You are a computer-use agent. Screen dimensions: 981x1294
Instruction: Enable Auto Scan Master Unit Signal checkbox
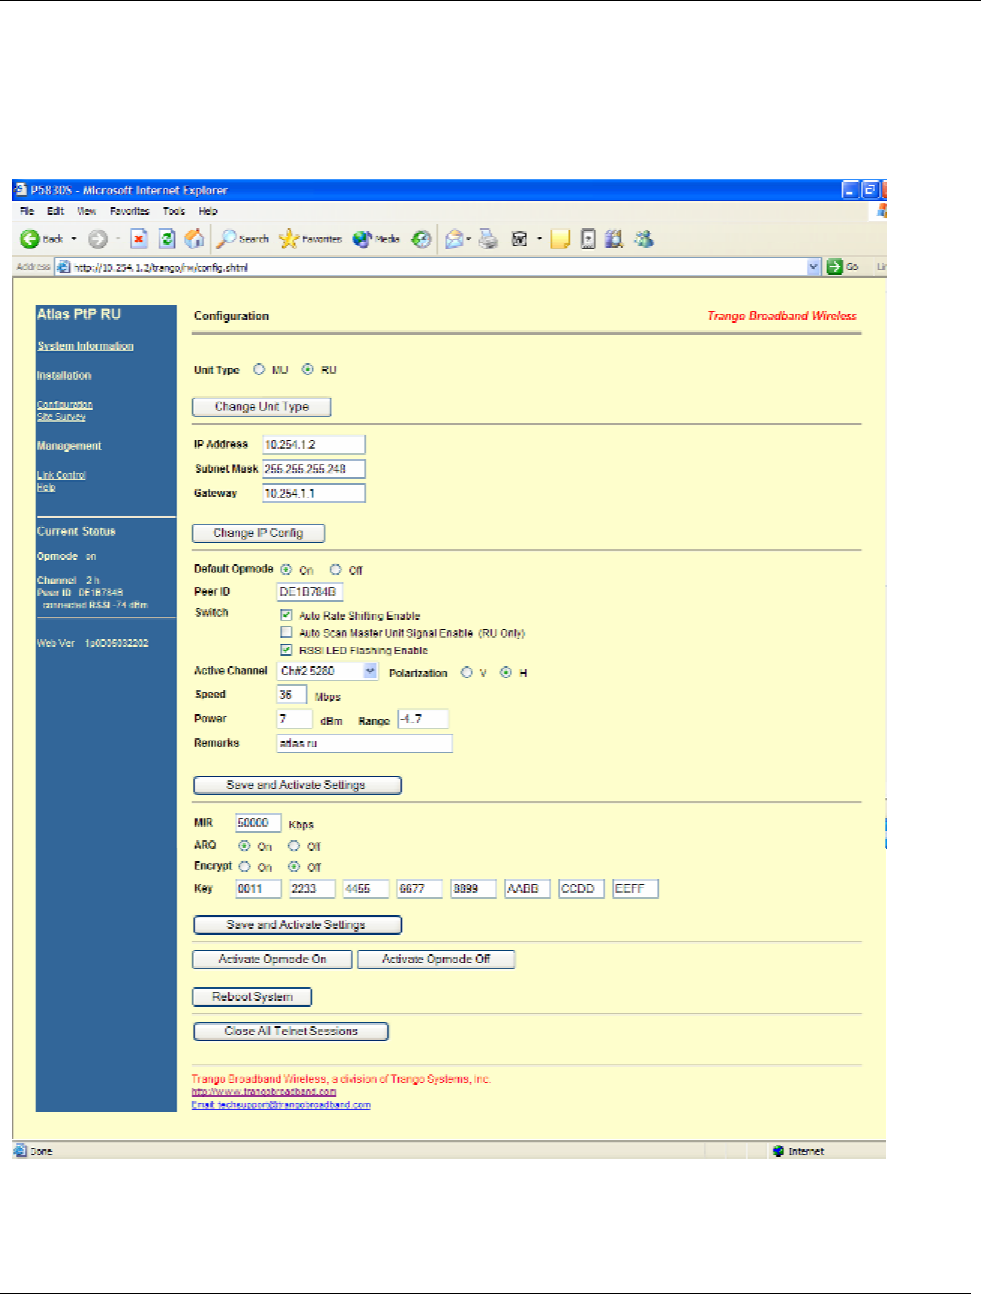coord(286,632)
